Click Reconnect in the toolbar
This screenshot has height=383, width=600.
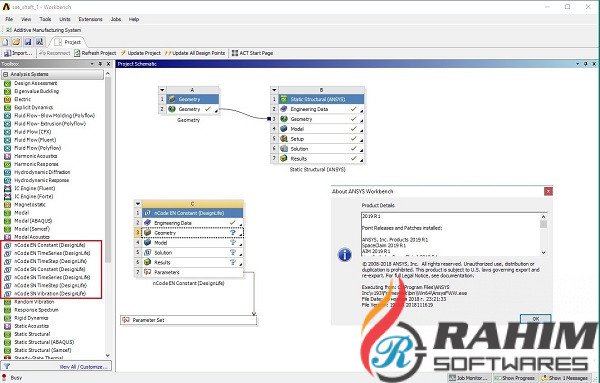pyautogui.click(x=55, y=53)
